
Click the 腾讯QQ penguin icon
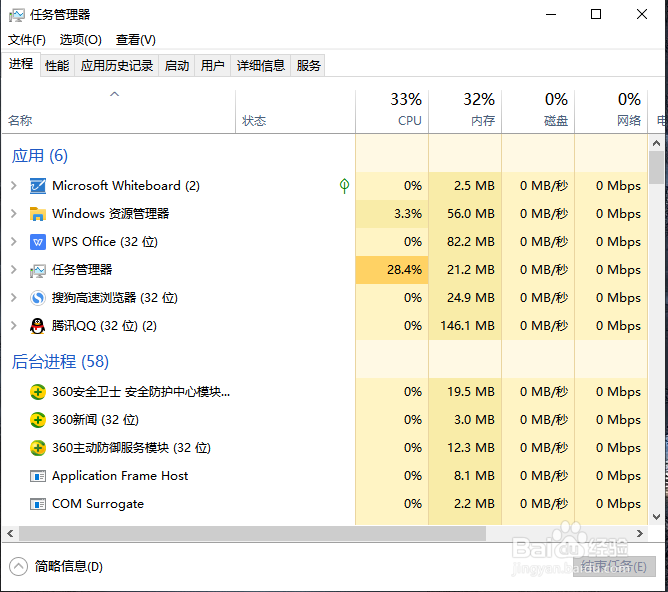[x=37, y=326]
